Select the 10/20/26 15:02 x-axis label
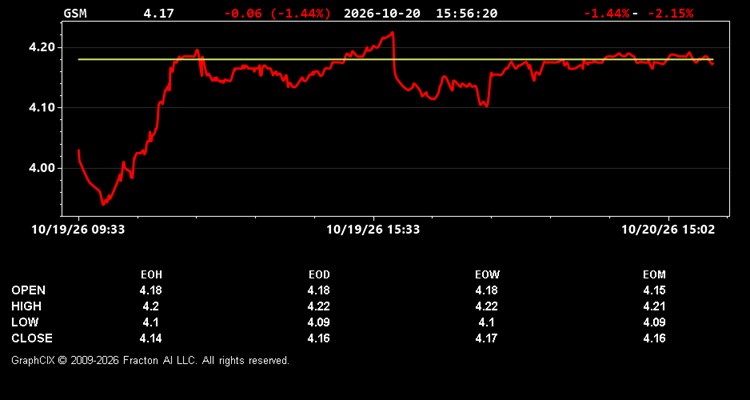This screenshot has width=750, height=400. (x=668, y=230)
